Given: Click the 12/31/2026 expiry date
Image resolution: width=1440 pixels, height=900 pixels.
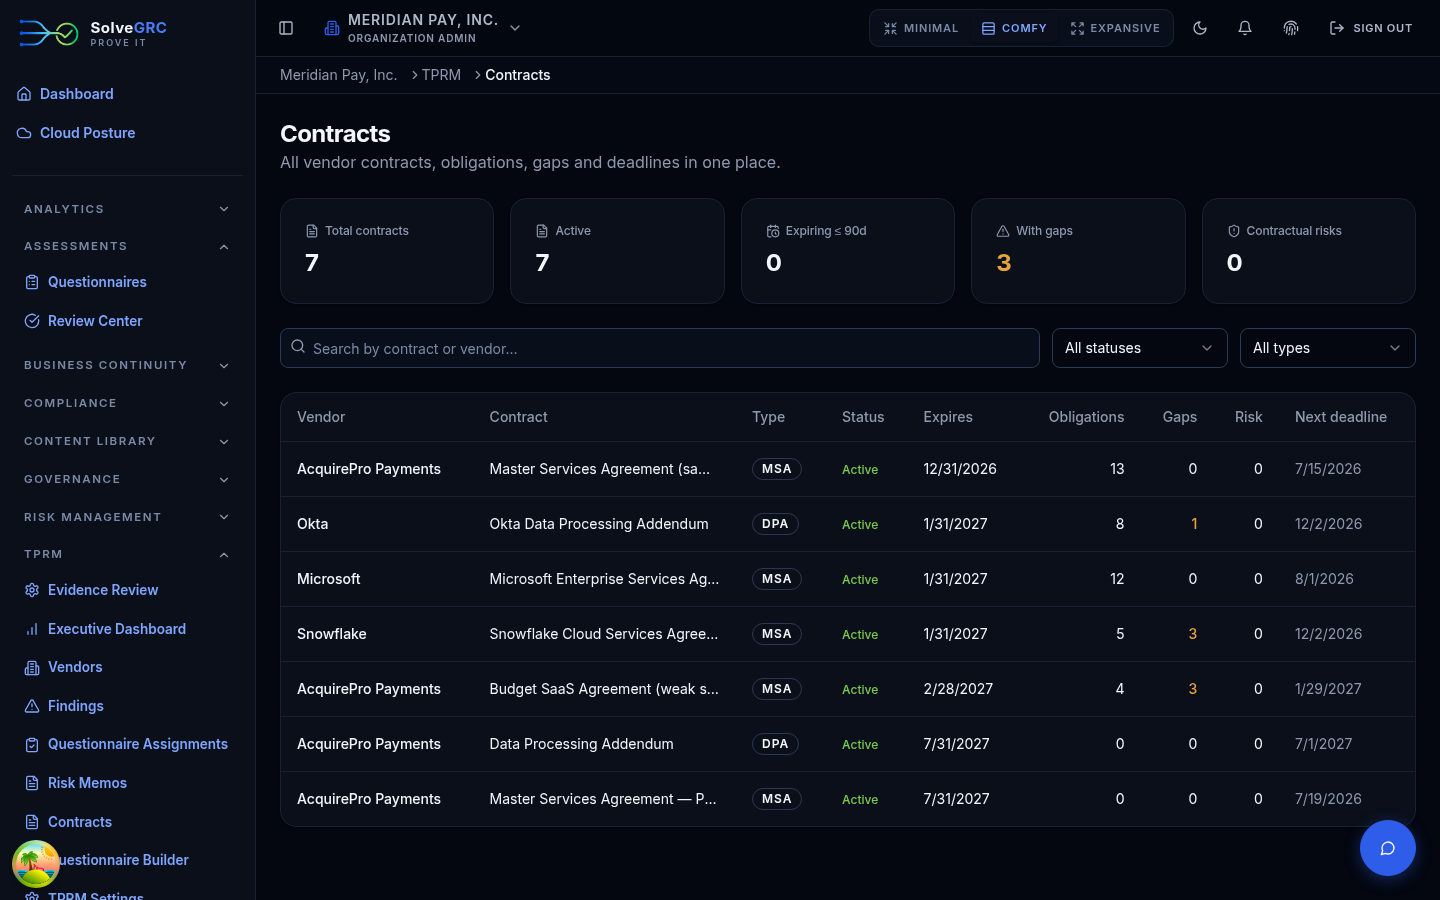Looking at the screenshot, I should [x=960, y=469].
